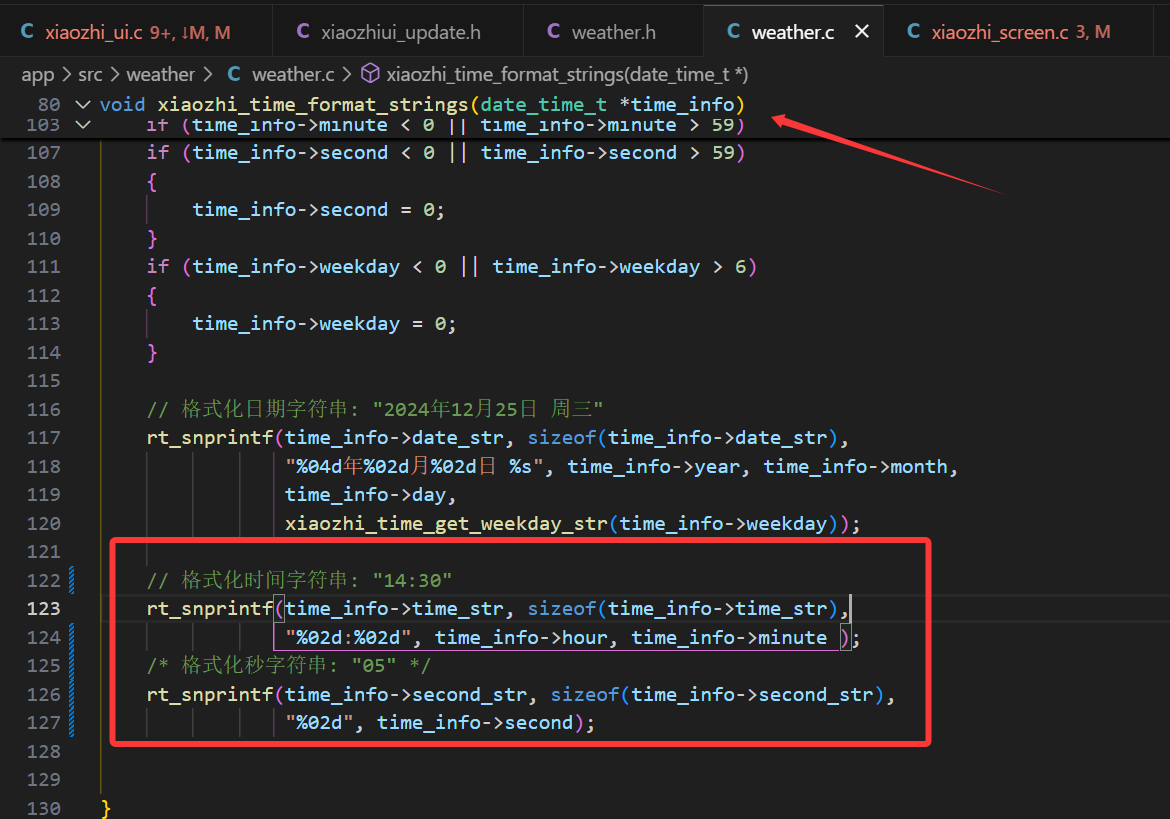Click sizeof keyword on line 117
The width and height of the screenshot is (1170, 819).
click(561, 438)
